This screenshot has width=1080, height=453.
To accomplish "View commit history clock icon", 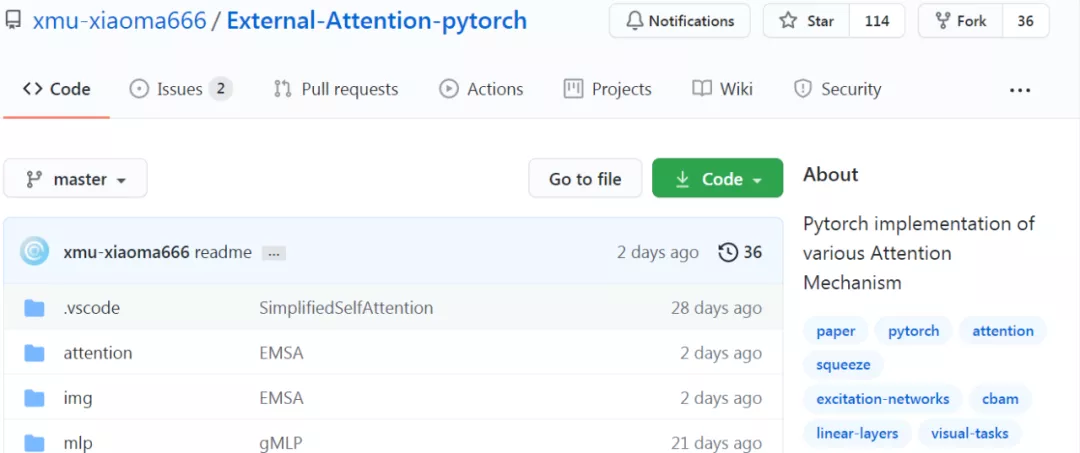I will pyautogui.click(x=728, y=253).
